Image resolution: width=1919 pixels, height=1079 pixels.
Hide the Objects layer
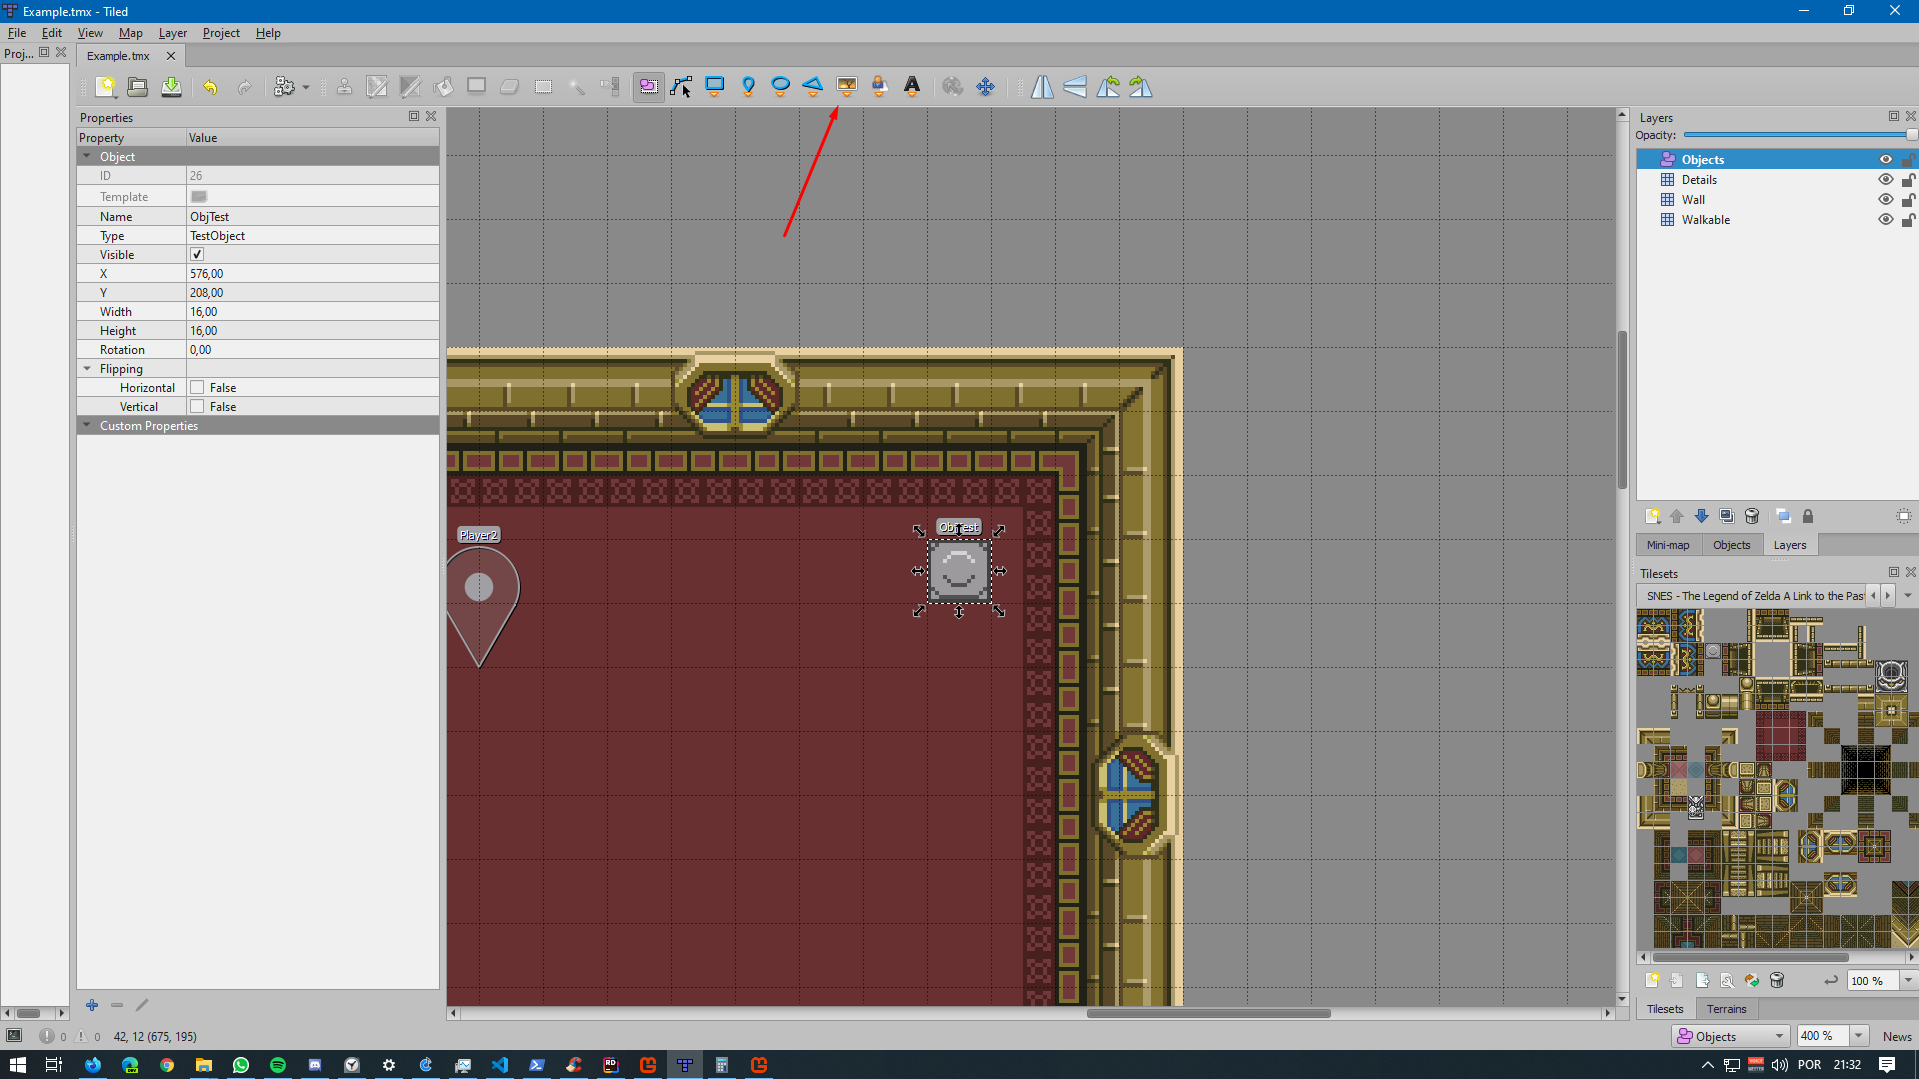click(1885, 160)
